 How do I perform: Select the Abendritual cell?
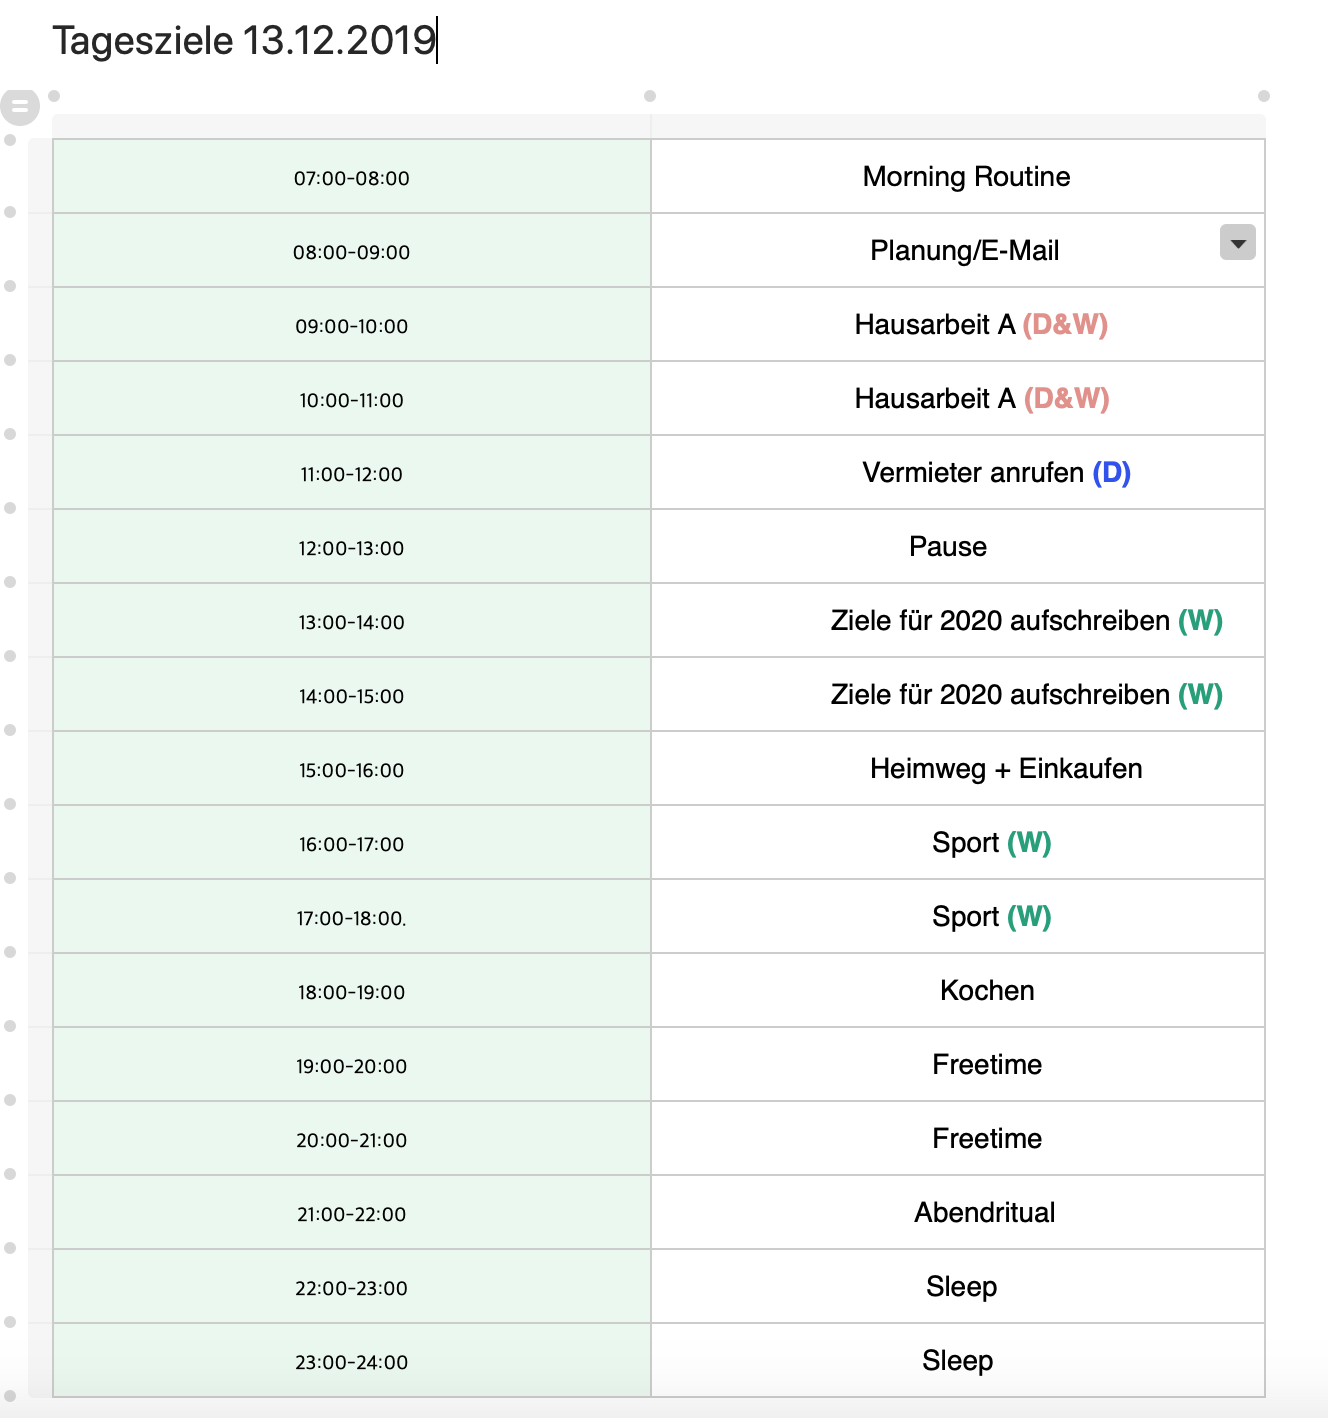[x=958, y=1212]
